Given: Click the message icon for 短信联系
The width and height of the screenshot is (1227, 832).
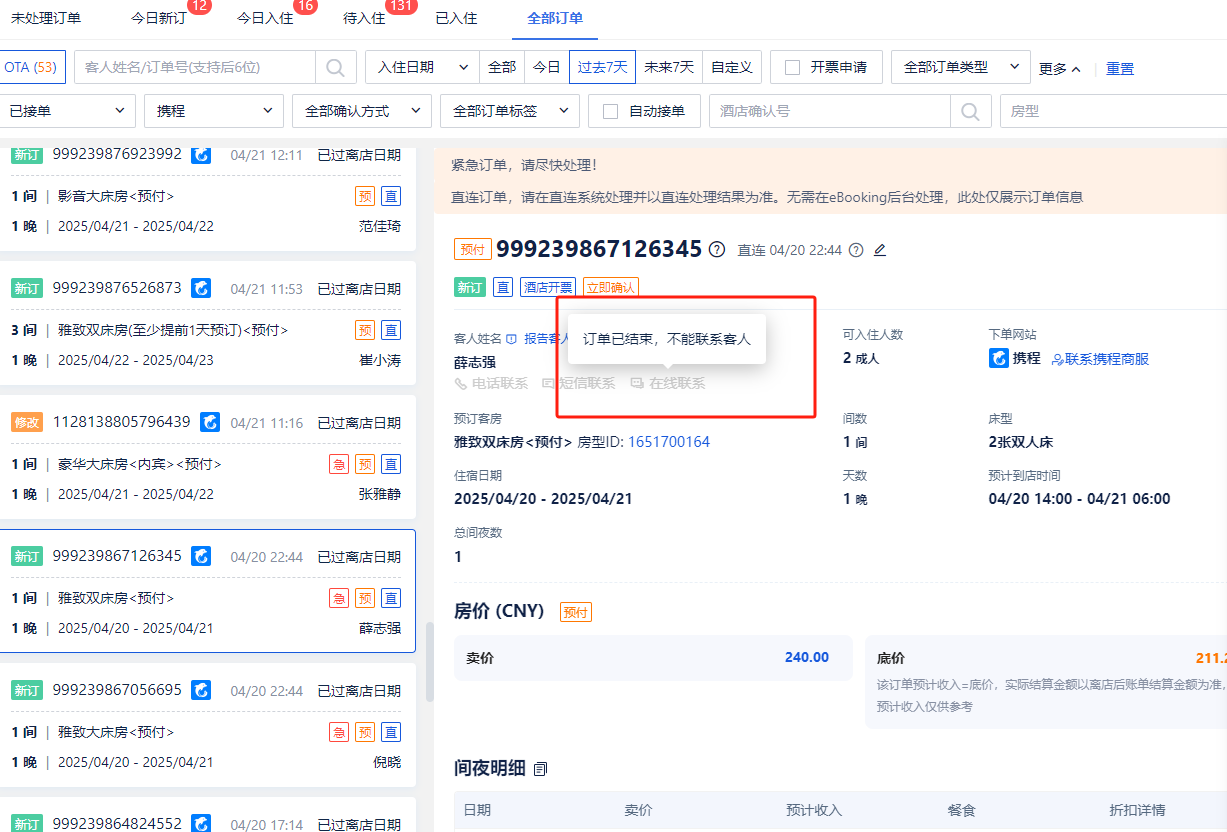Looking at the screenshot, I should [548, 383].
